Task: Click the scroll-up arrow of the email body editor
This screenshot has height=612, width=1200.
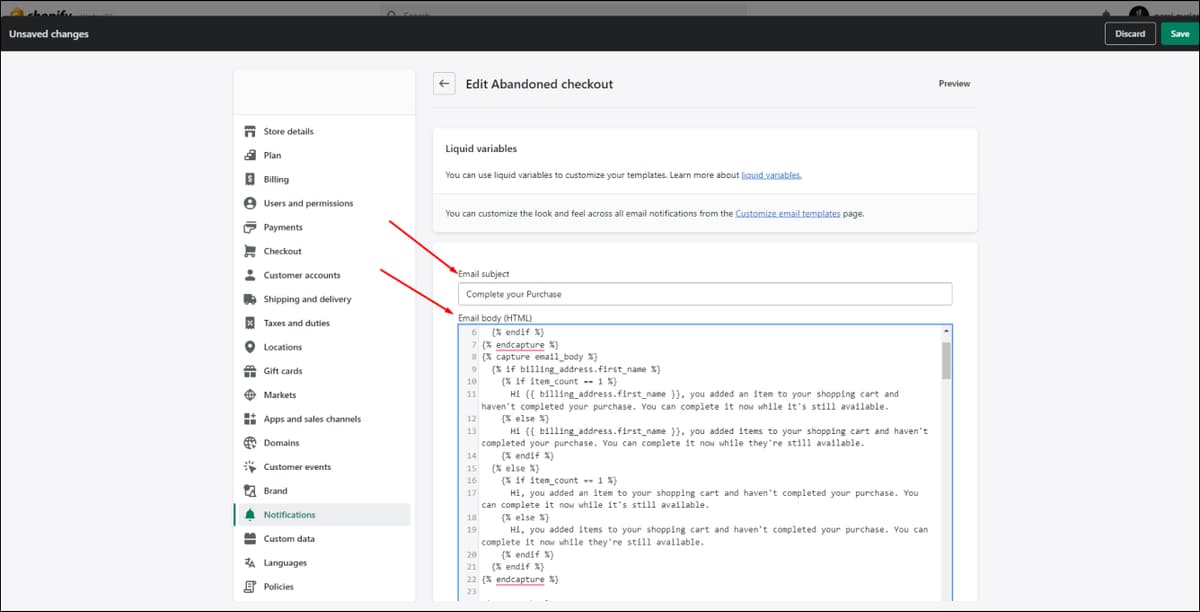Action: point(946,330)
